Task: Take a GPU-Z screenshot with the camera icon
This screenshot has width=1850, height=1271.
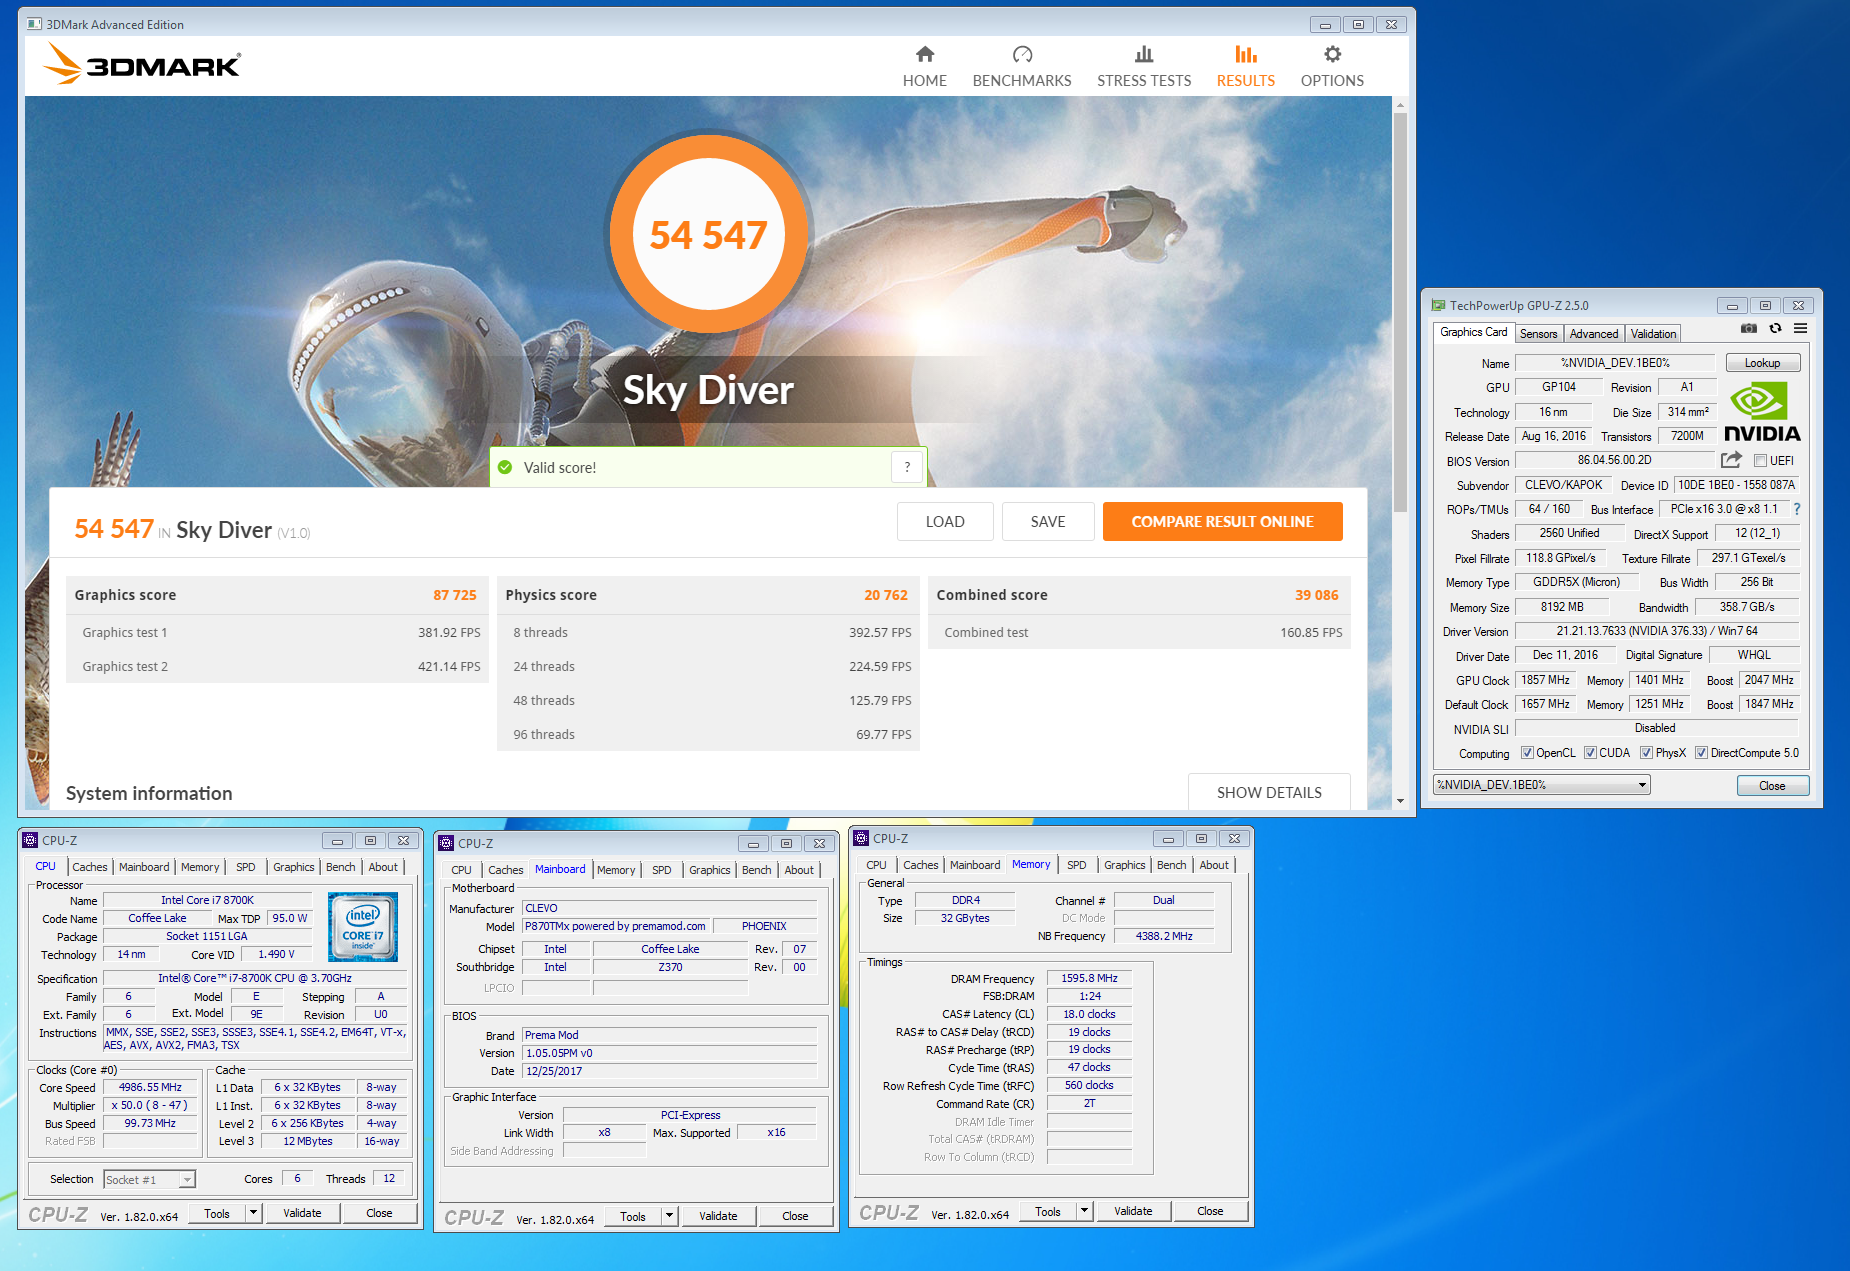Action: tap(1749, 328)
